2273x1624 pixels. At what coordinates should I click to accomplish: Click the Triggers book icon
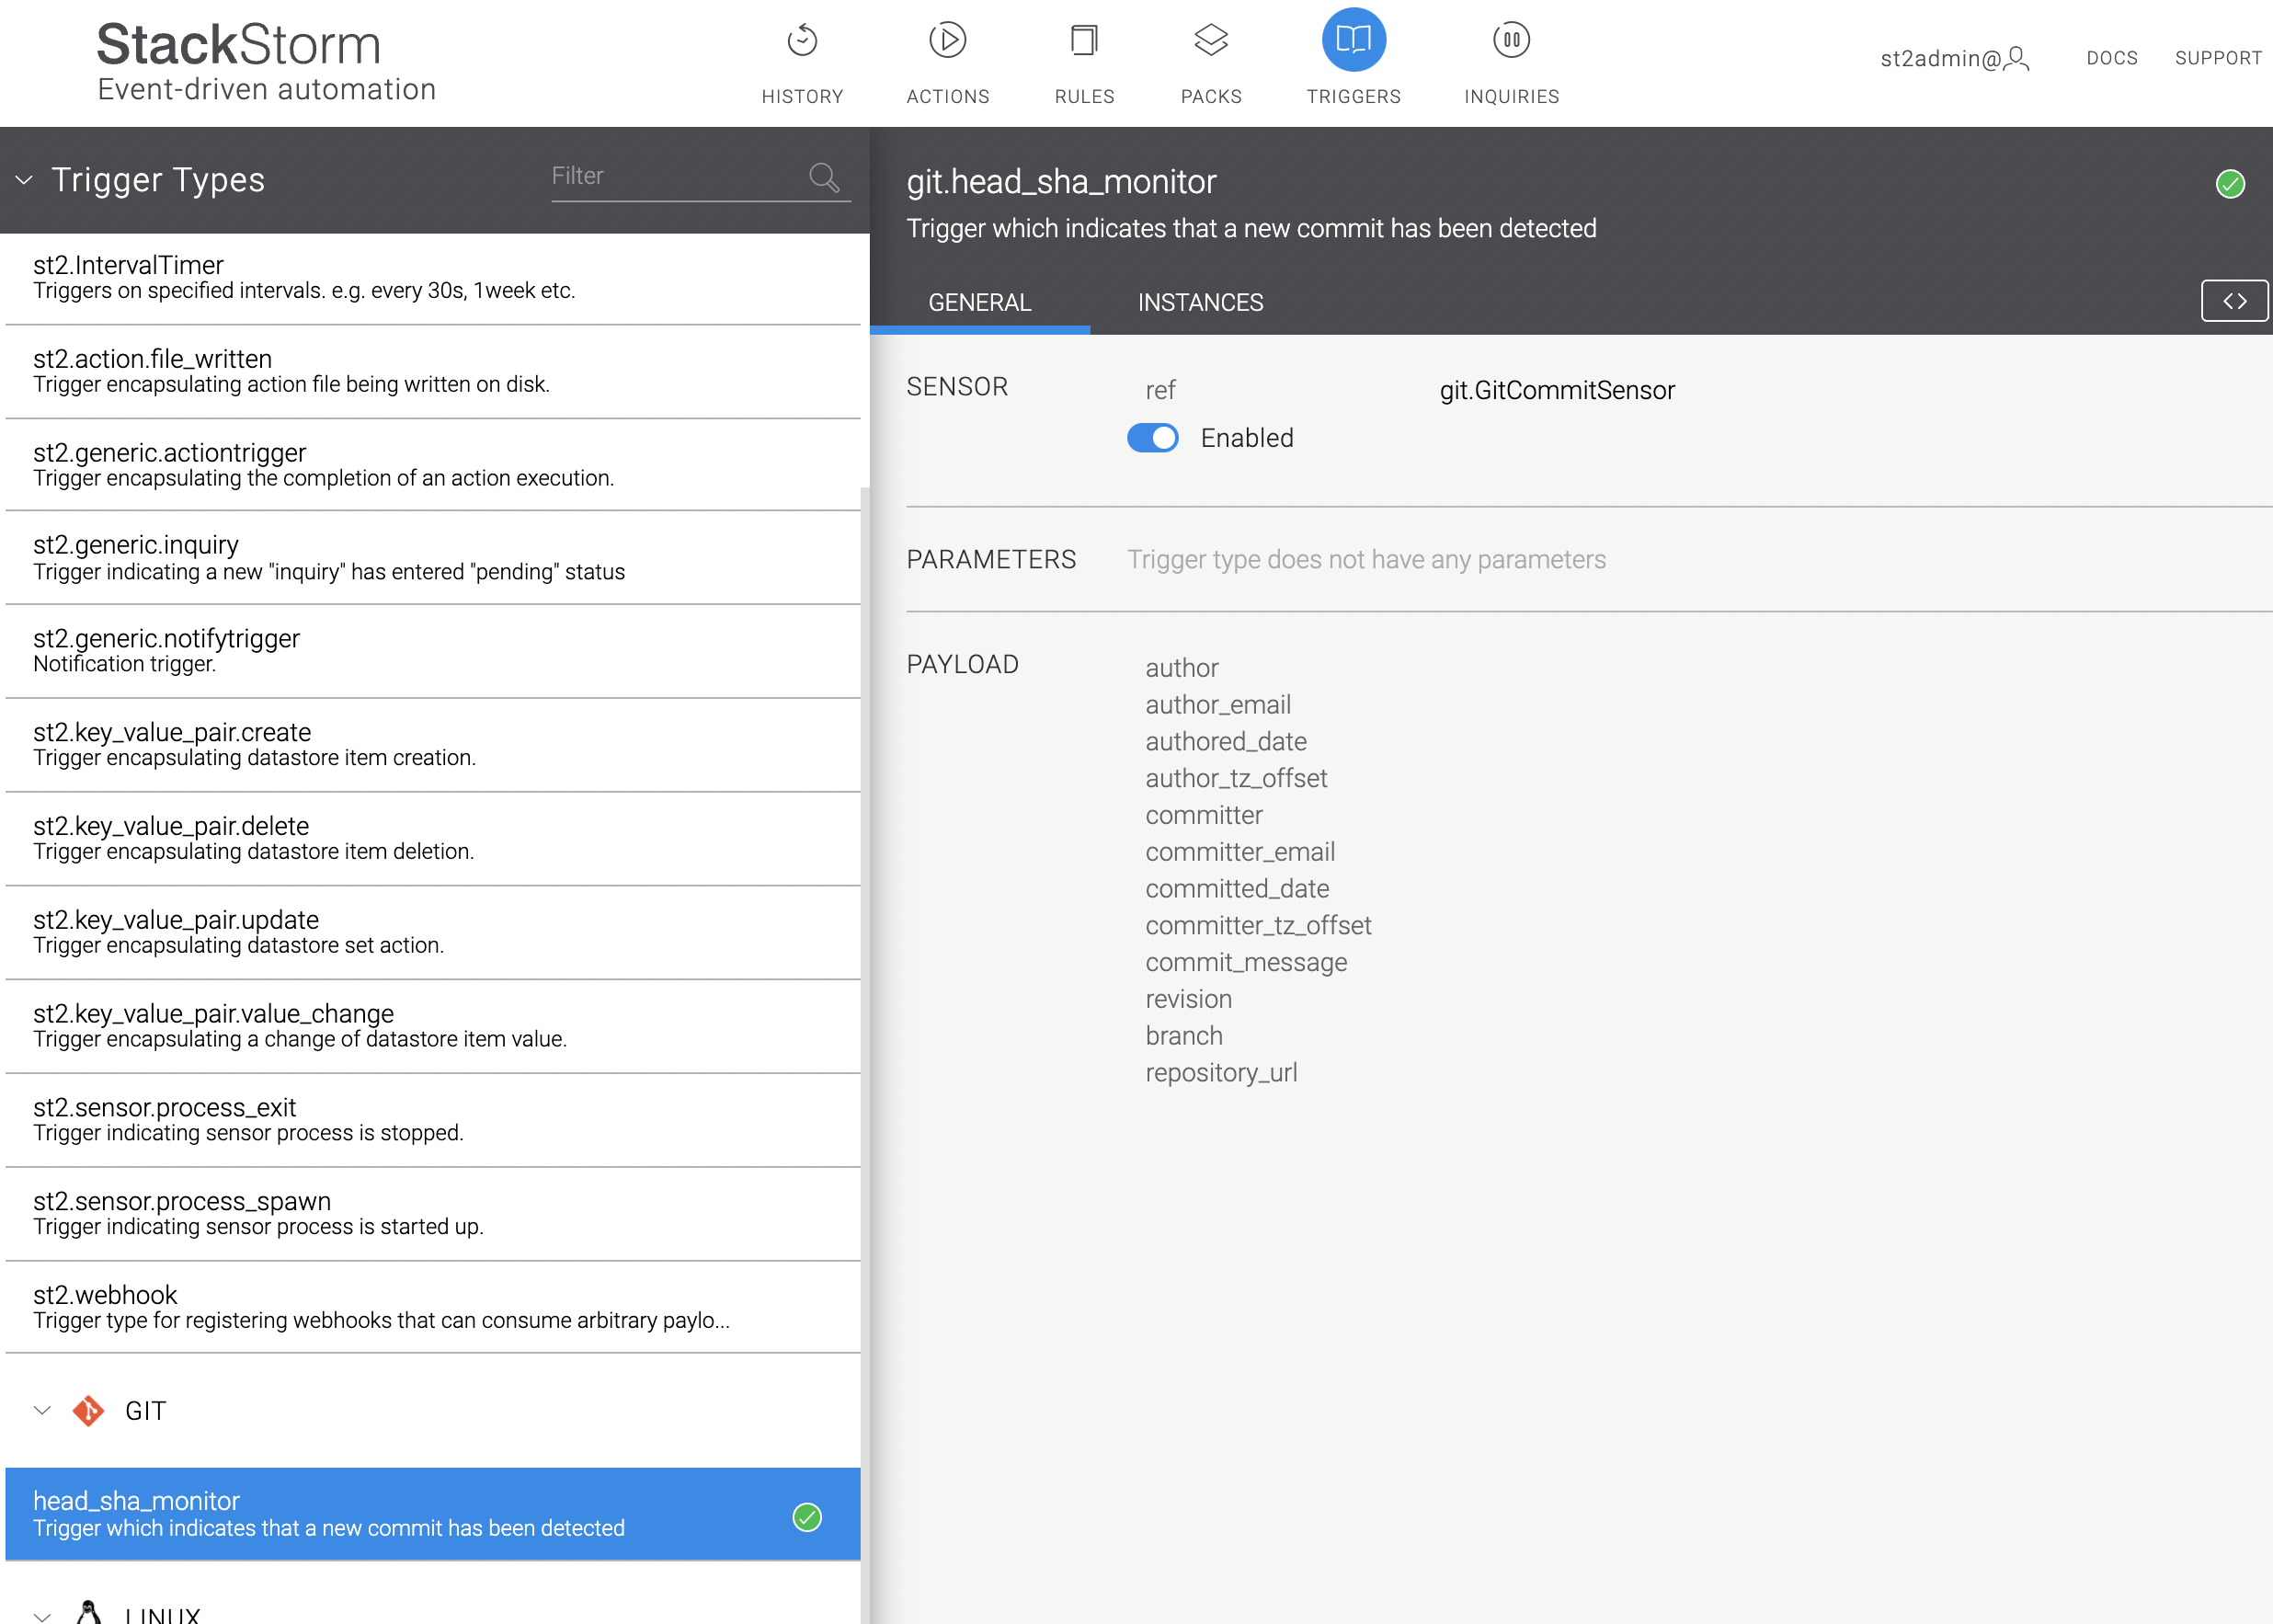point(1353,41)
